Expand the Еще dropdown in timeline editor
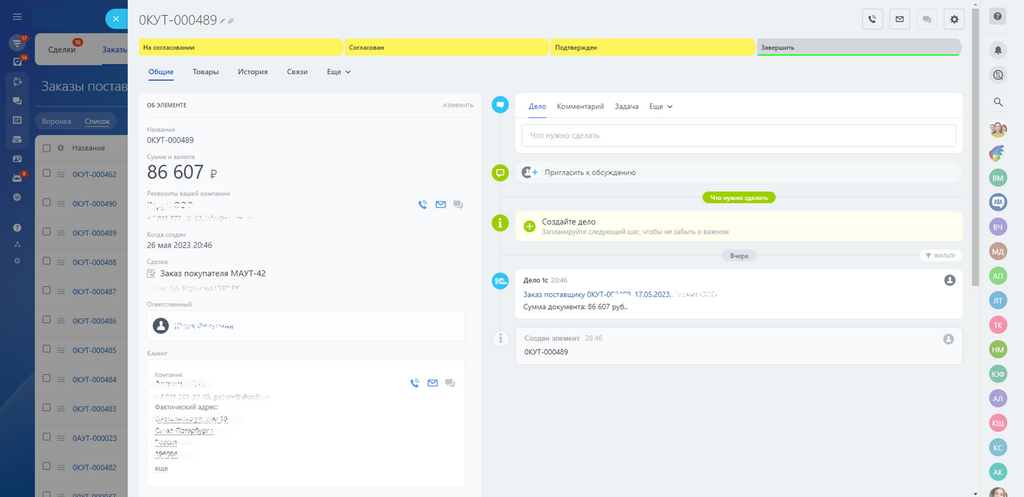The height and width of the screenshot is (497, 1024). (x=661, y=106)
